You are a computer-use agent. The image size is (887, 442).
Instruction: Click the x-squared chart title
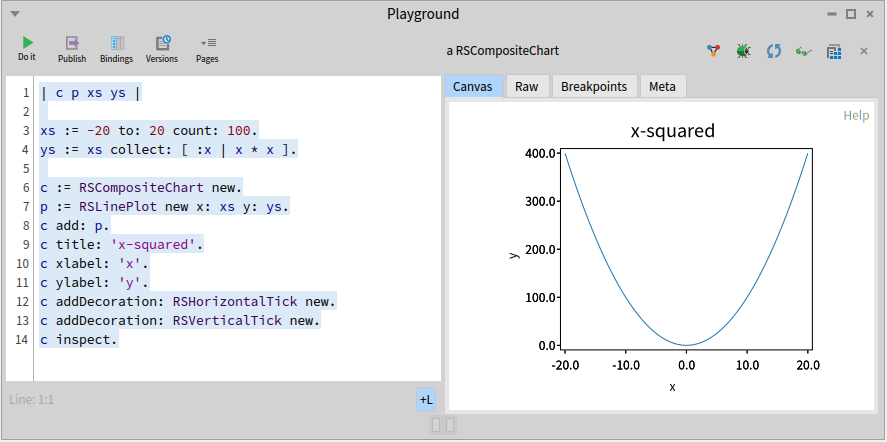click(673, 131)
